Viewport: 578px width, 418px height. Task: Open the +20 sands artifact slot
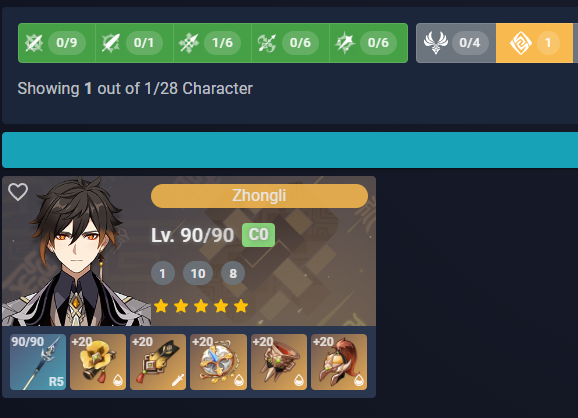pyautogui.click(x=219, y=362)
